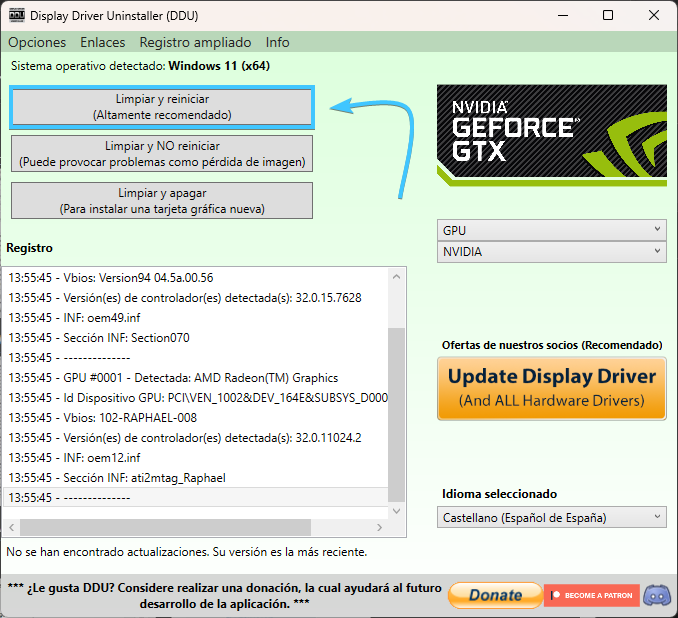Image resolution: width=678 pixels, height=618 pixels.
Task: Select log row GPU #0001 AMD Radeon Graphics
Action: click(x=195, y=378)
